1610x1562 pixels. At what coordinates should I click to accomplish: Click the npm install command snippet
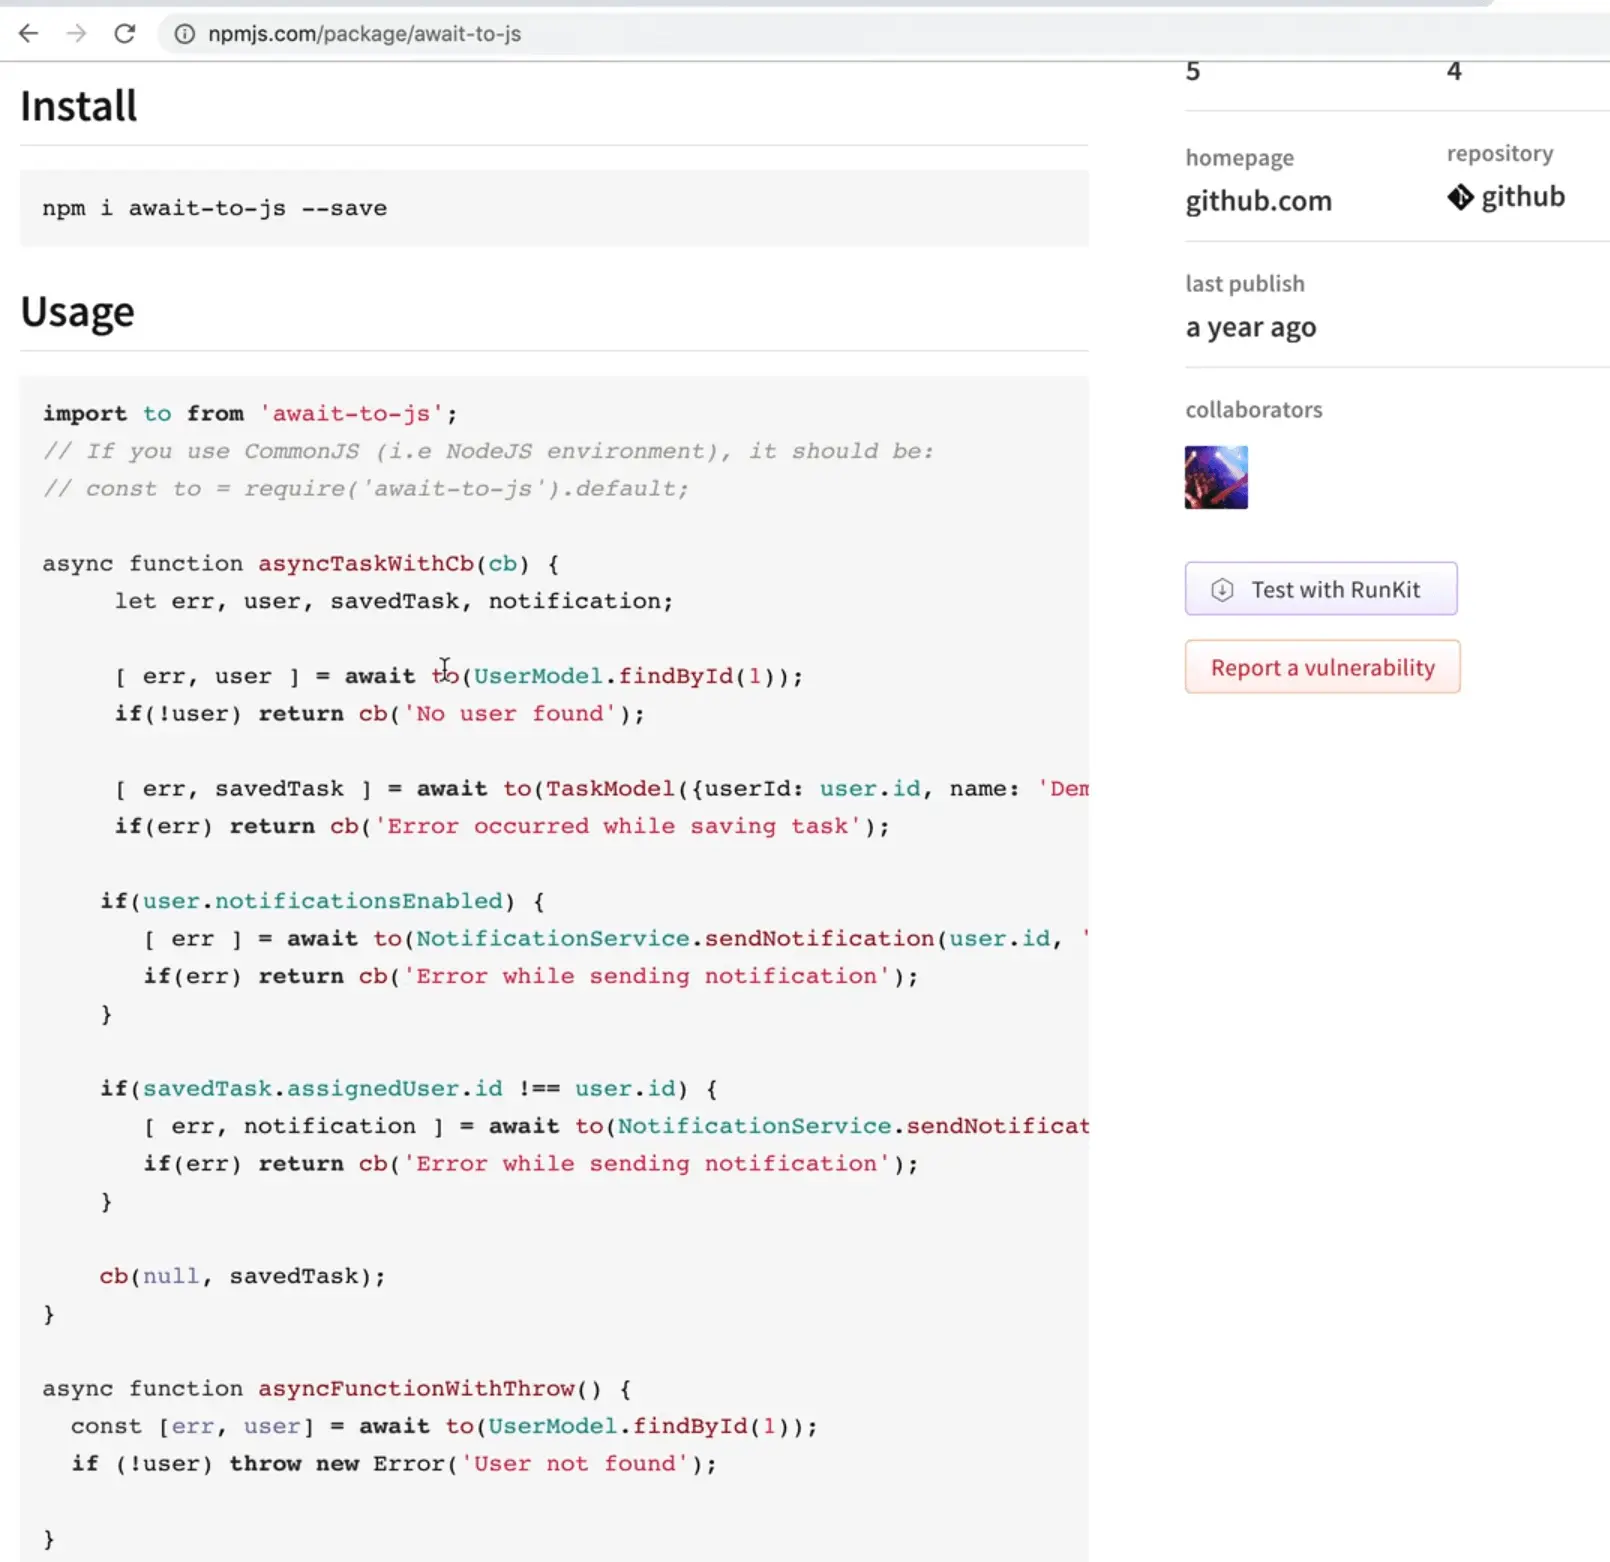click(213, 208)
